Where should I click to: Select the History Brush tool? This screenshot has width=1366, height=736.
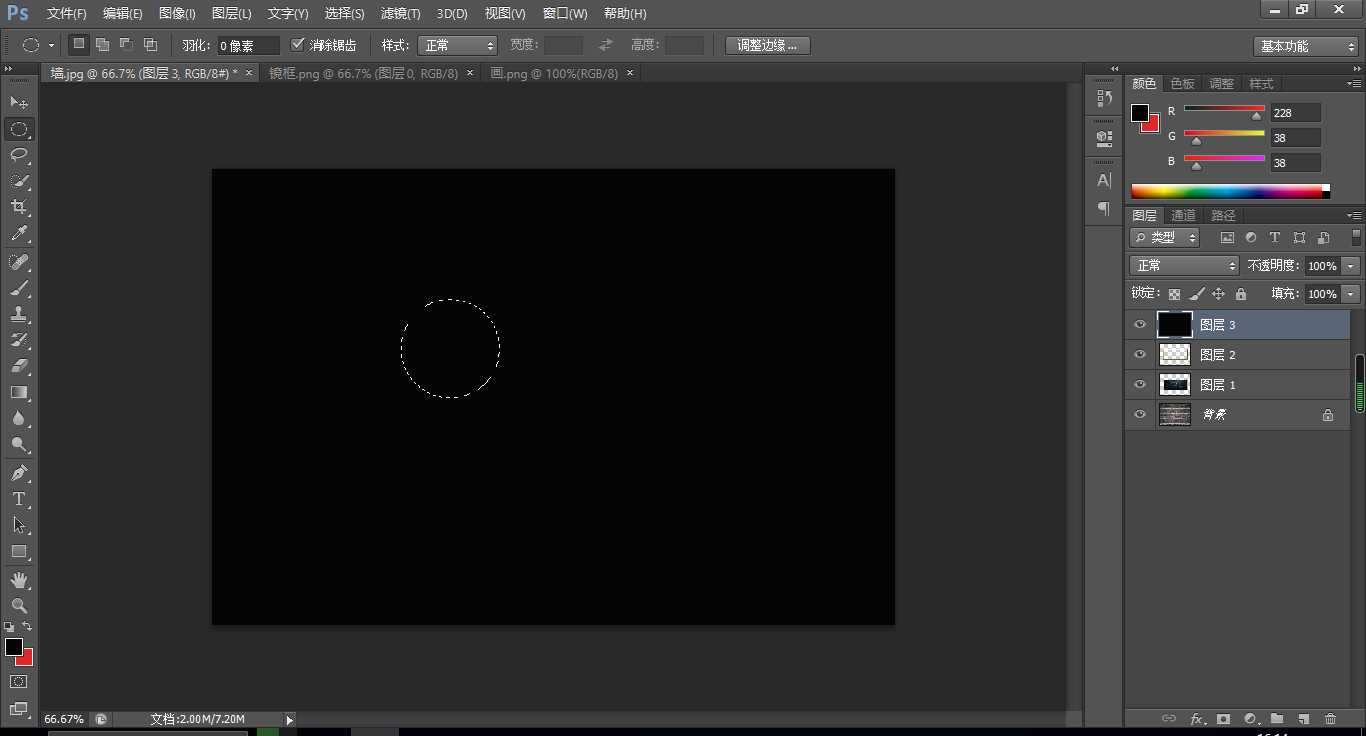click(x=19, y=340)
